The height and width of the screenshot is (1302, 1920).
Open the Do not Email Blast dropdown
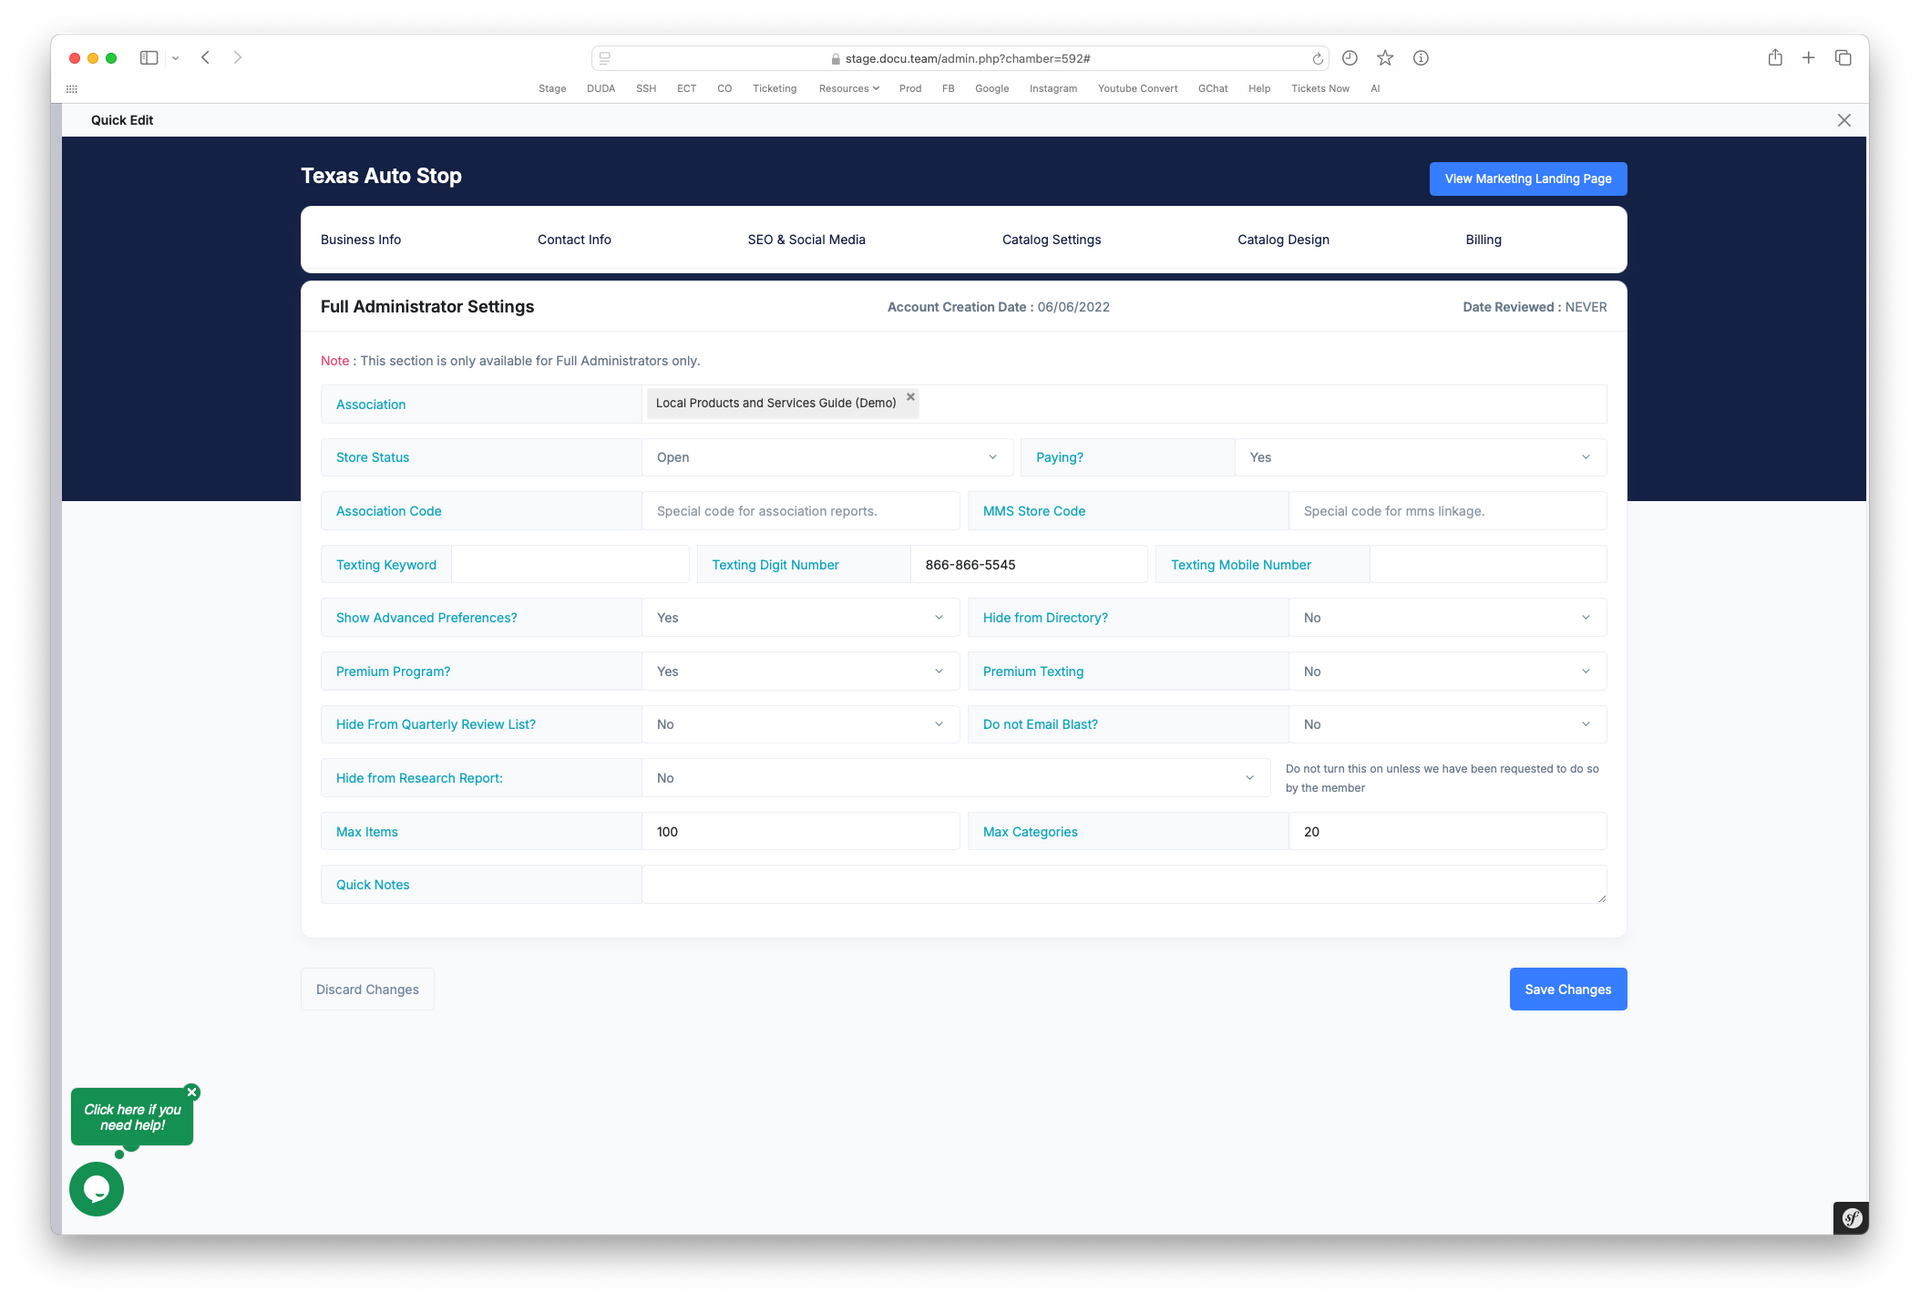pyautogui.click(x=1447, y=724)
